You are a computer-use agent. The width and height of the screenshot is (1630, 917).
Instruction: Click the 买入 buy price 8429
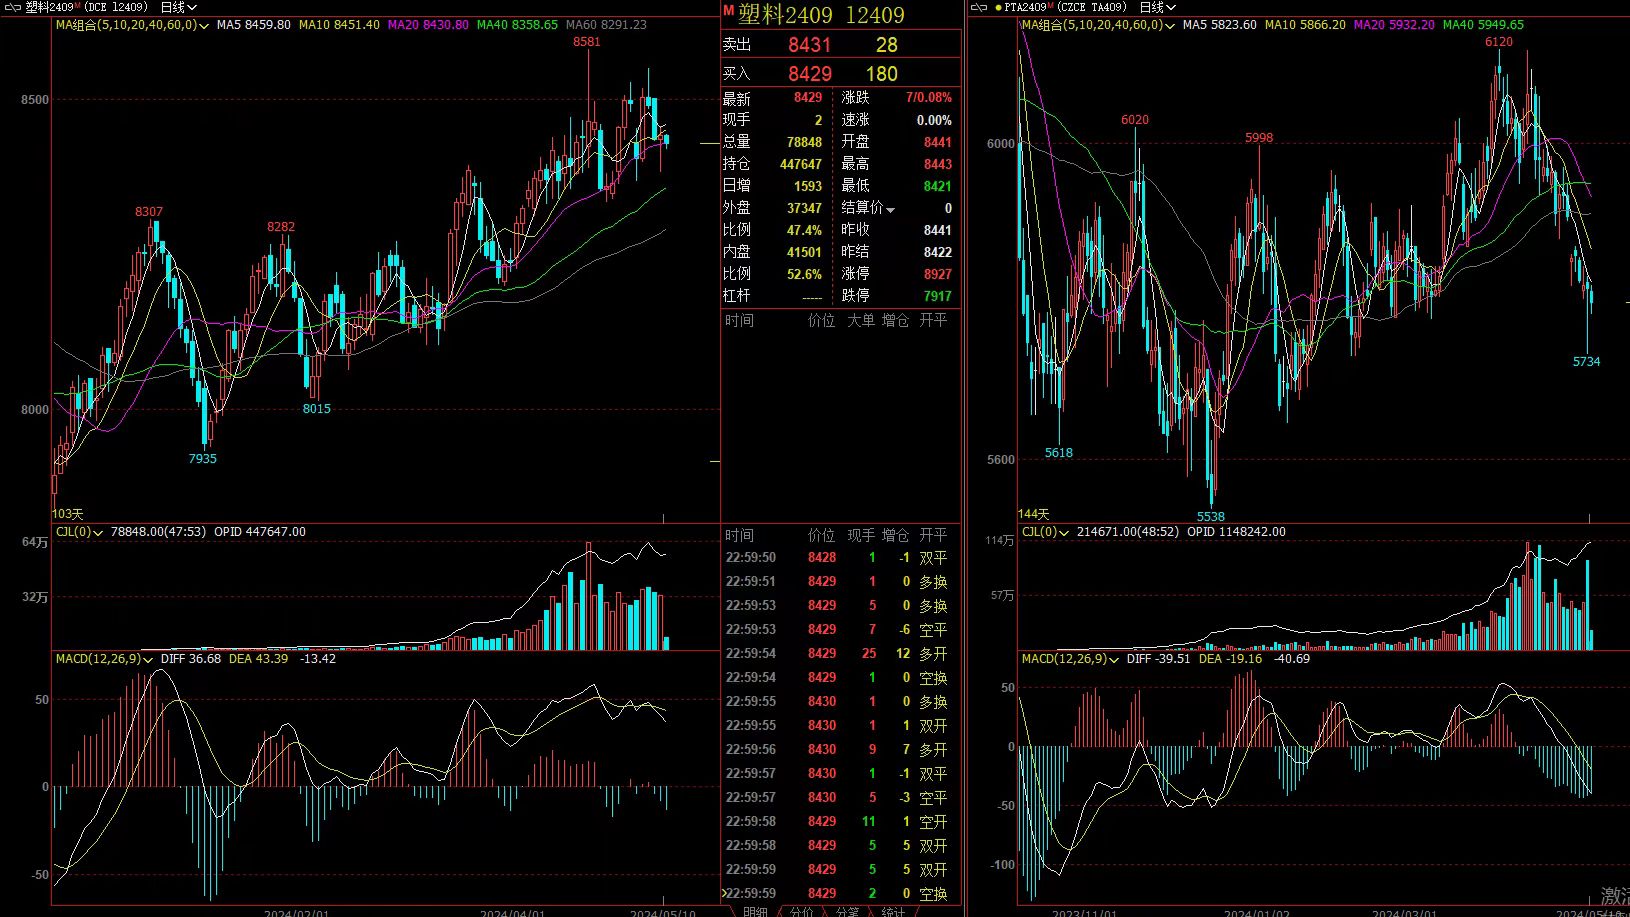point(809,74)
